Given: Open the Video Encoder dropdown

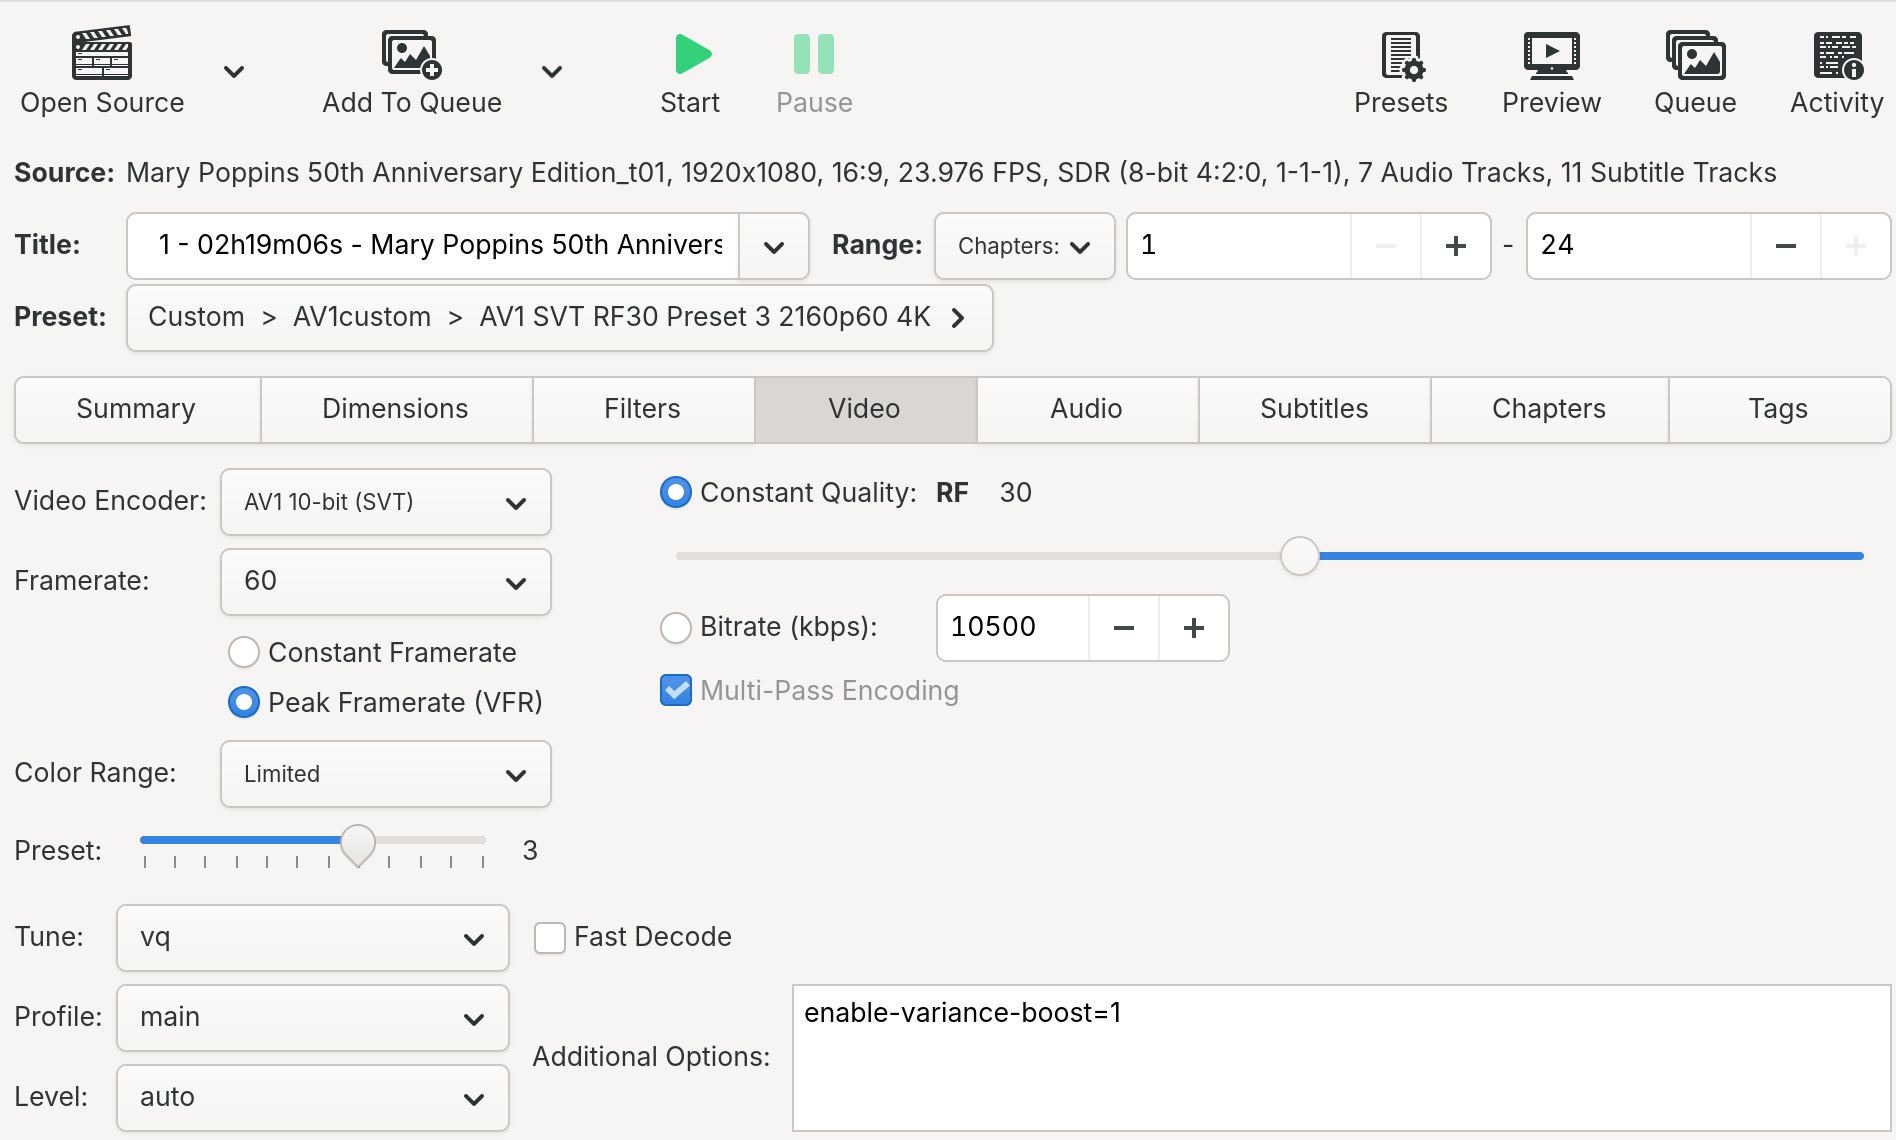Looking at the screenshot, I should point(385,502).
